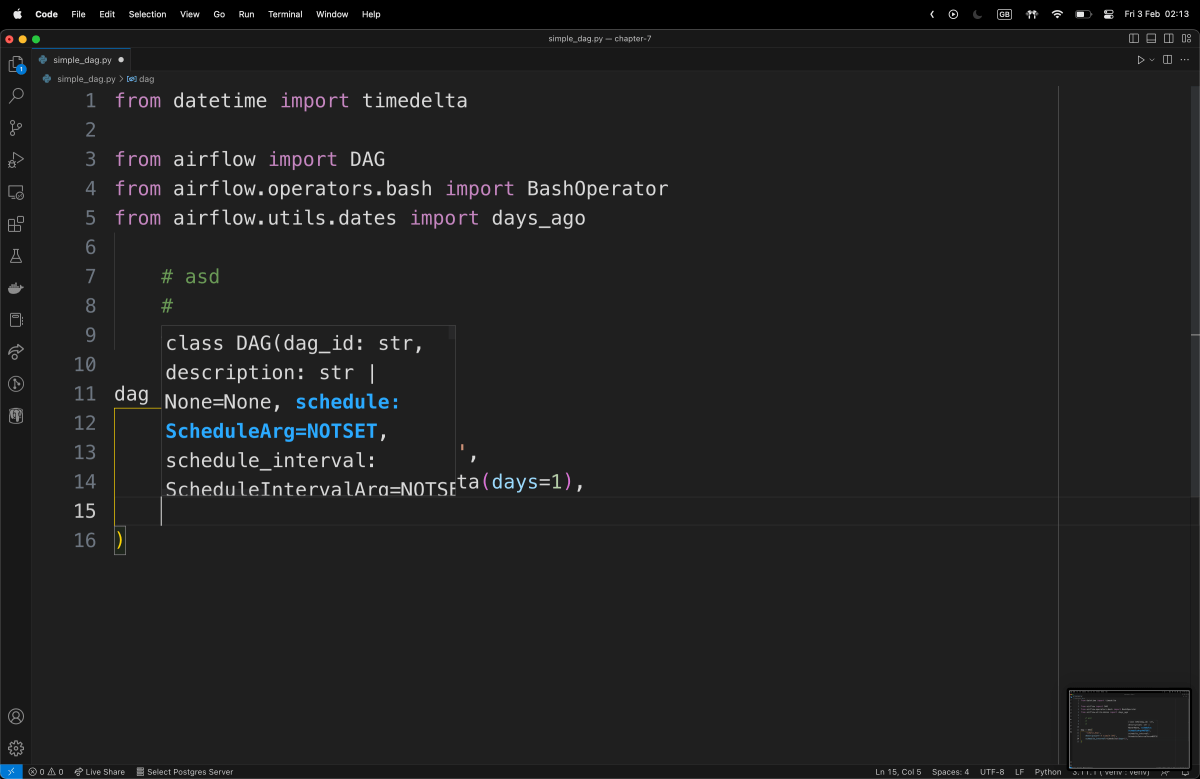Change end of line sequence LF
Screen dimensions: 1200x779
[1020, 772]
